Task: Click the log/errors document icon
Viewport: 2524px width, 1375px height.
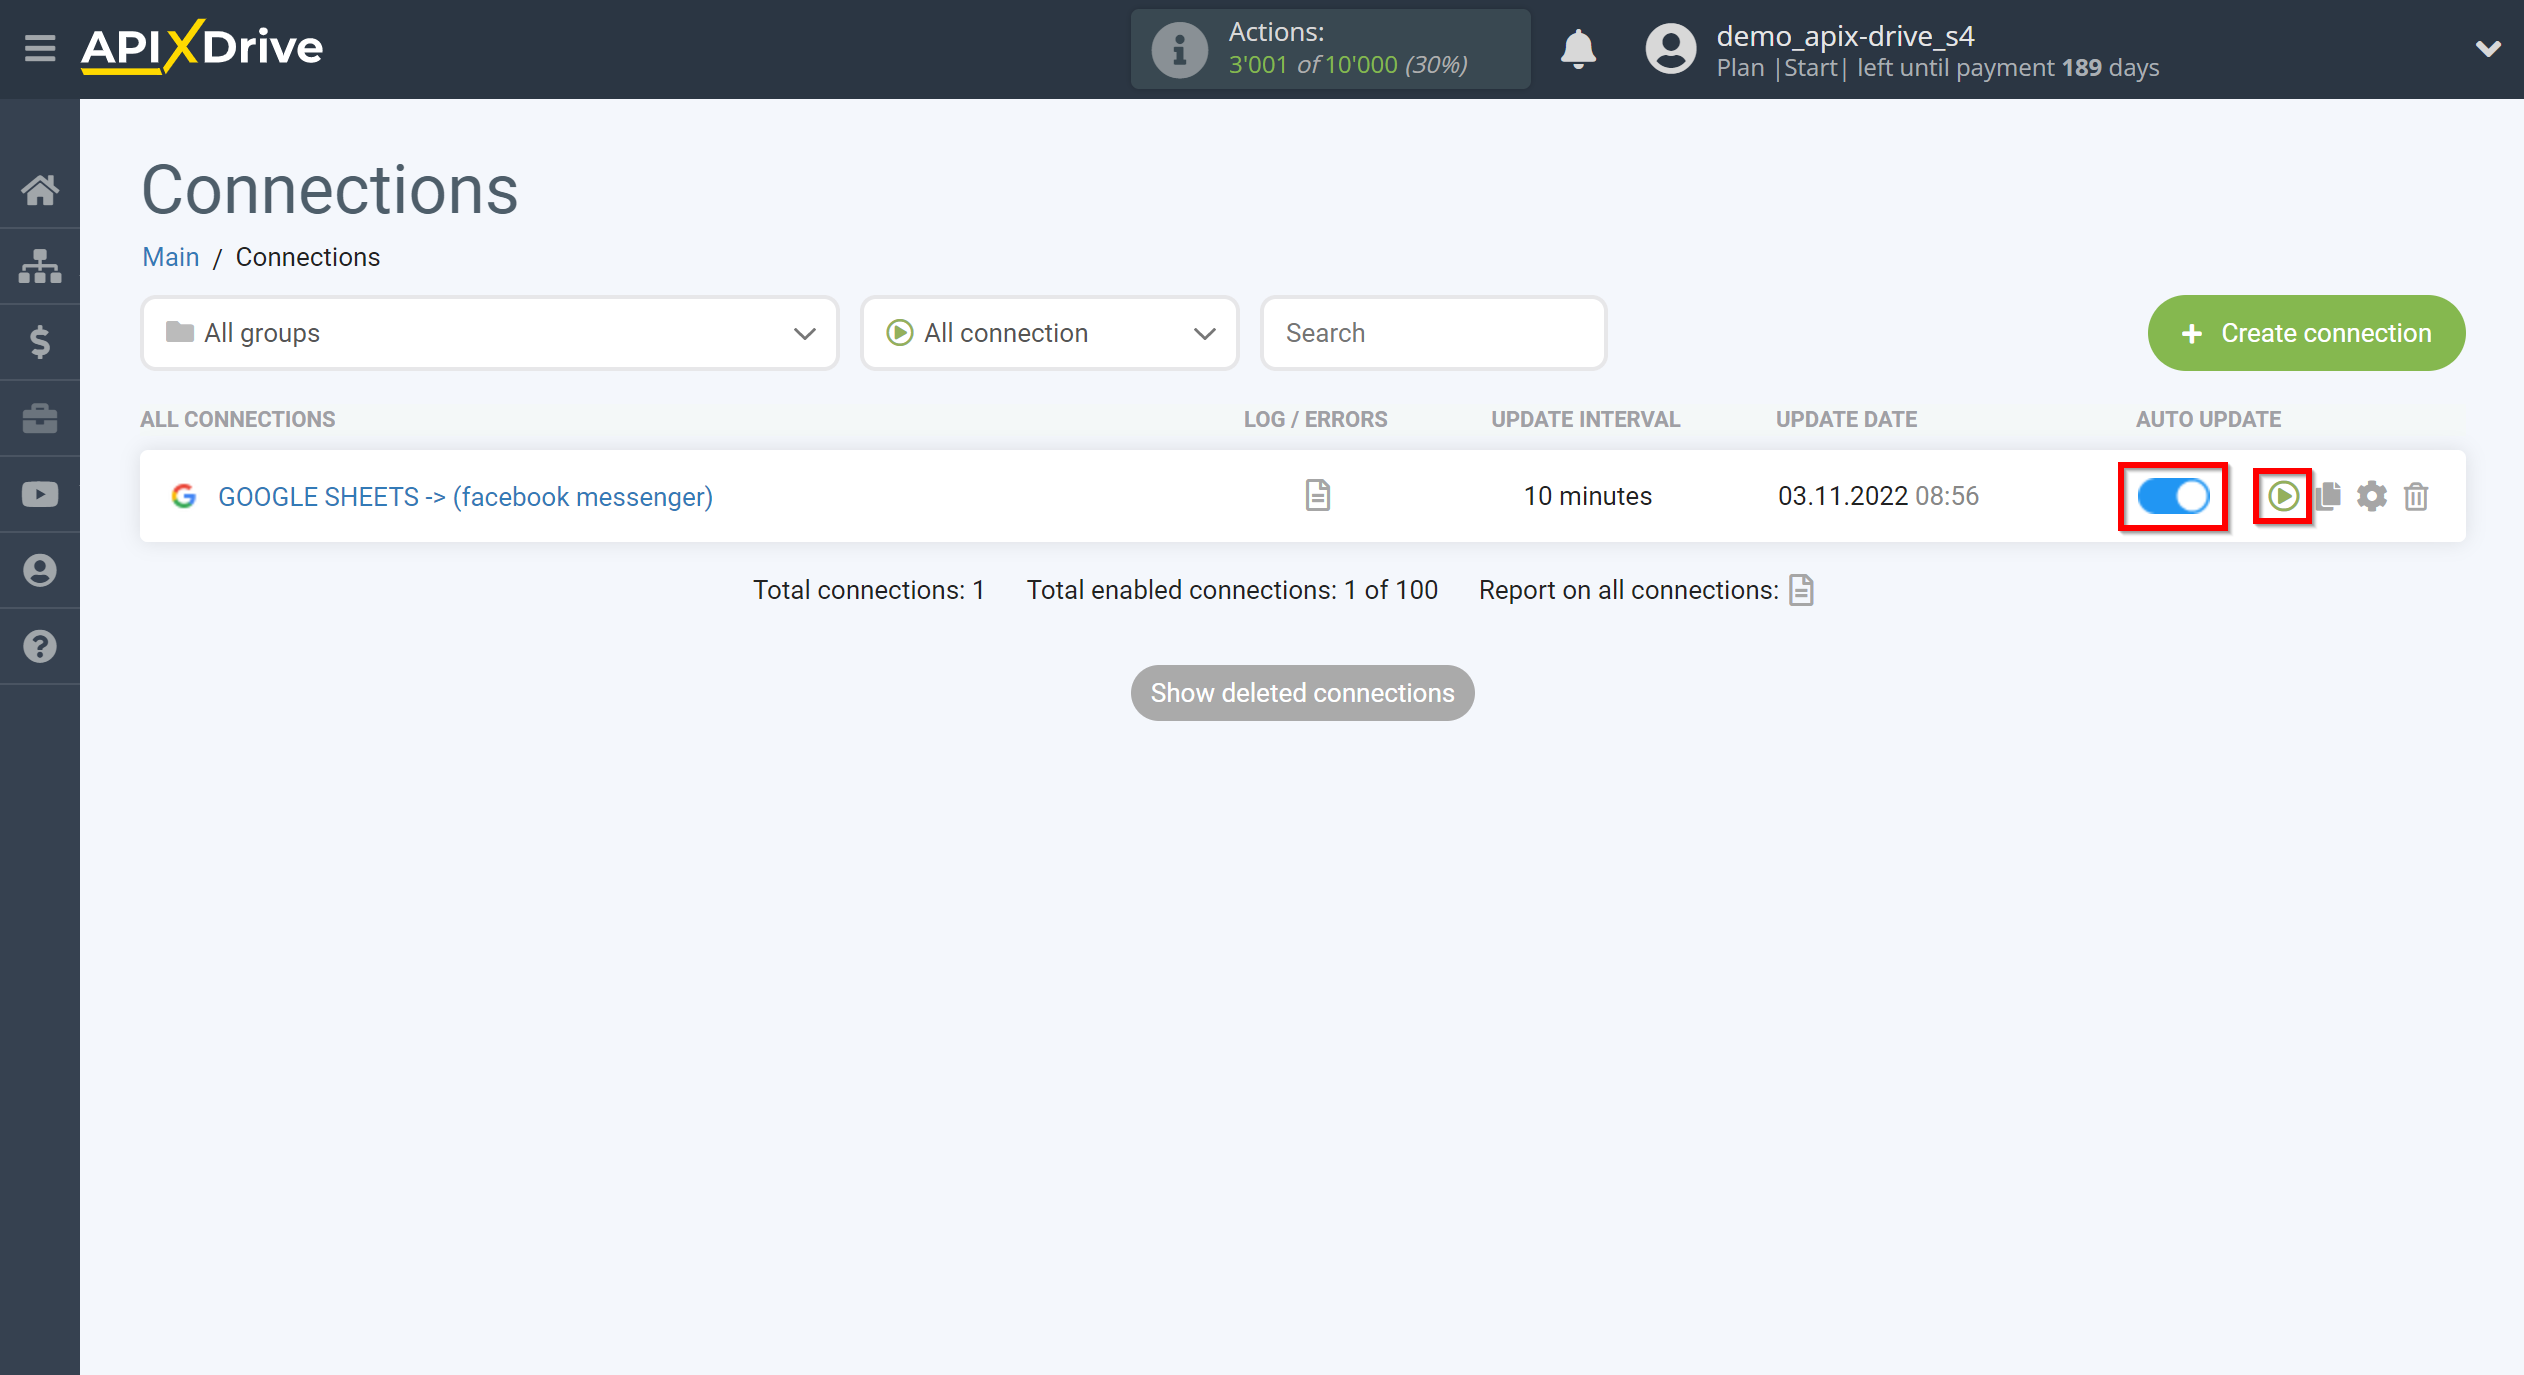Action: tap(1315, 494)
